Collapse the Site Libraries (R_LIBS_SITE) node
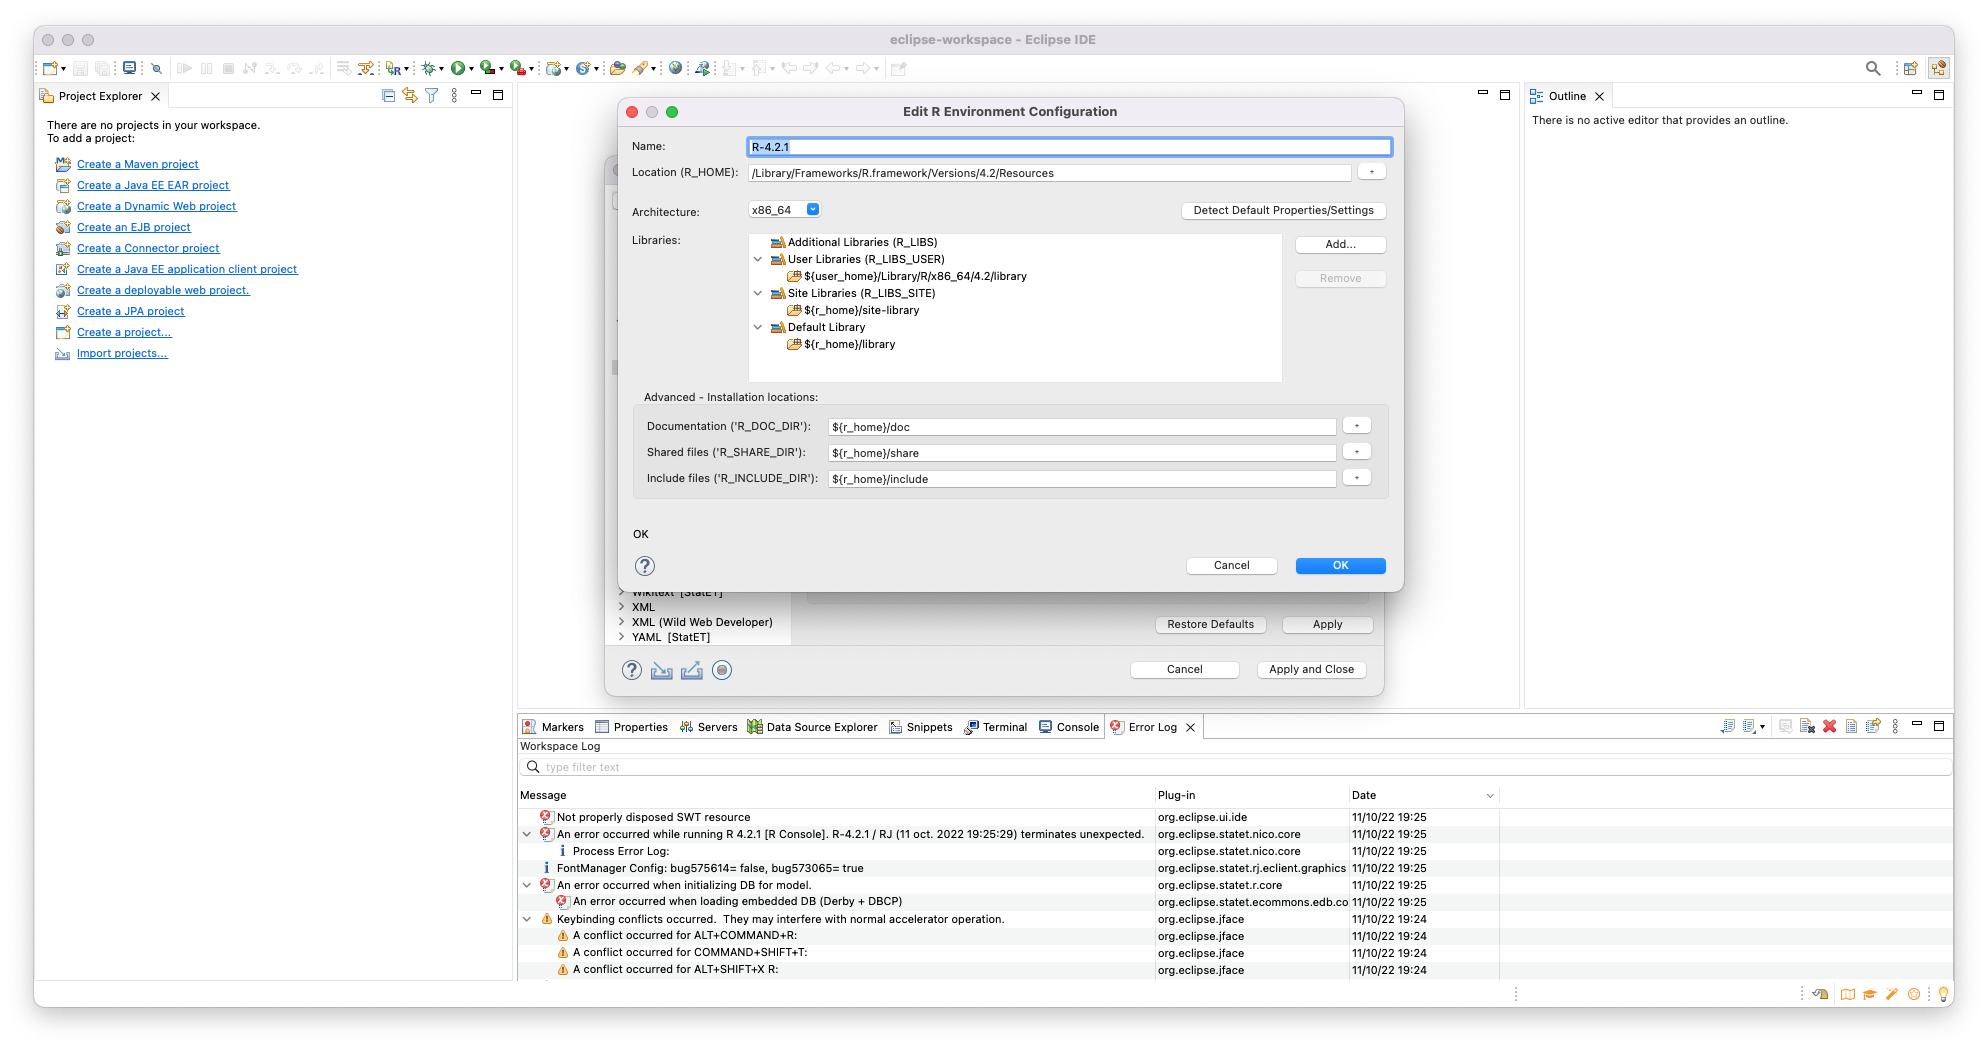The height and width of the screenshot is (1049, 1988). click(758, 293)
